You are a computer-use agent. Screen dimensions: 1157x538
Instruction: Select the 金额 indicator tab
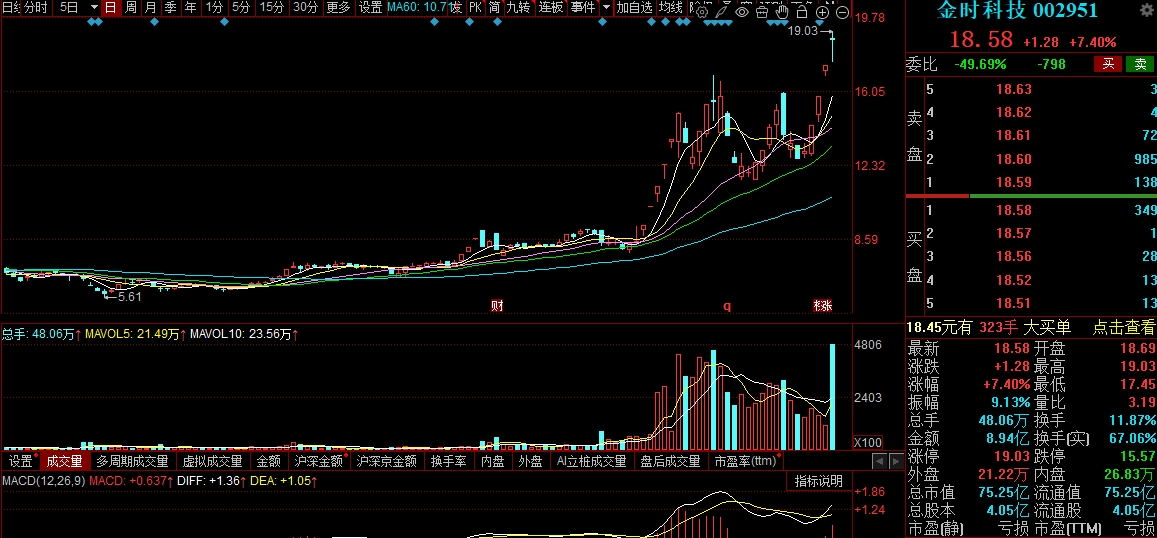pos(269,462)
